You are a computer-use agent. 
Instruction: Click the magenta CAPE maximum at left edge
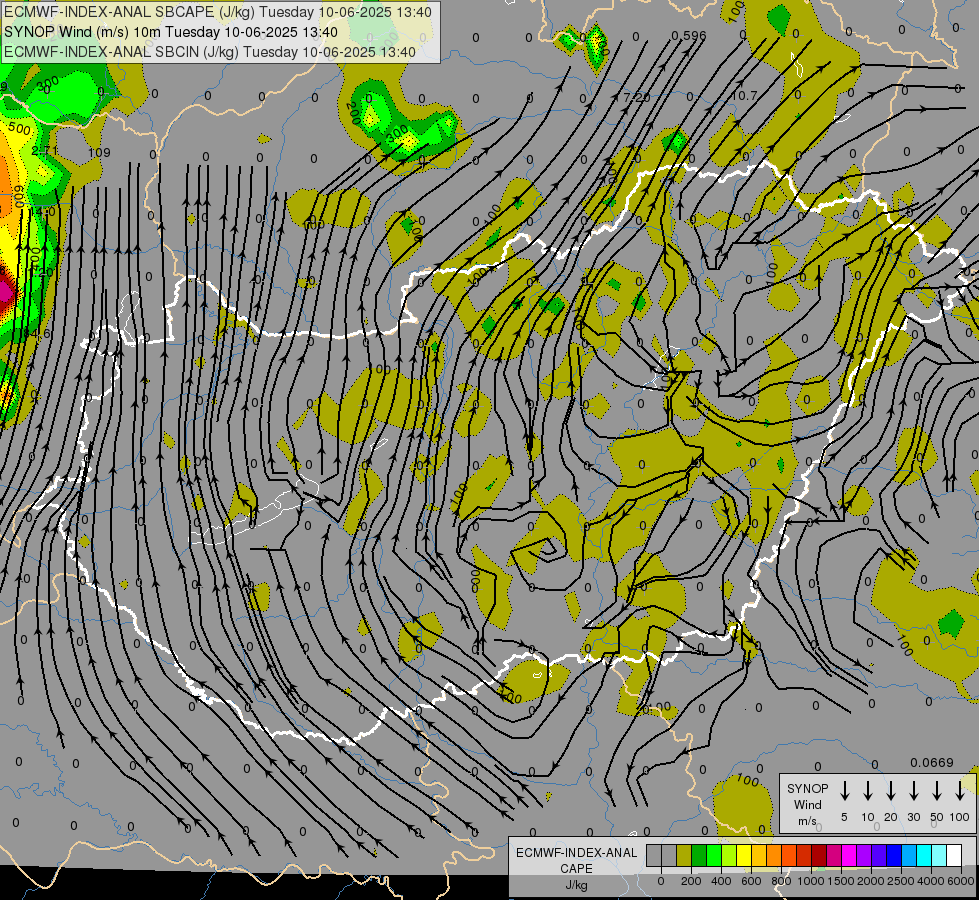click(5, 291)
